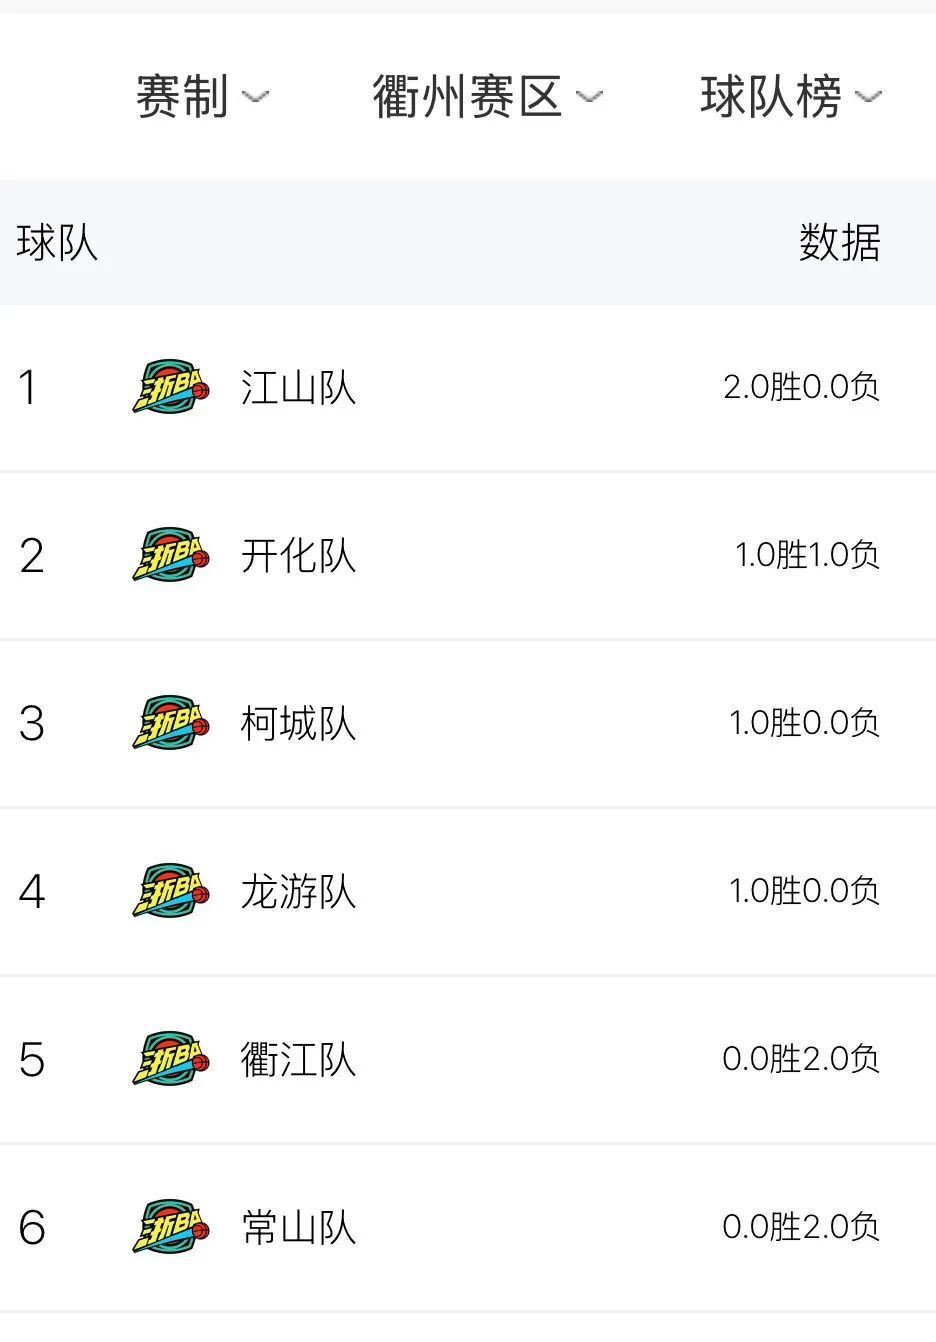The width and height of the screenshot is (936, 1342).
Task: Click the 江山队 team logo icon
Action: click(171, 387)
